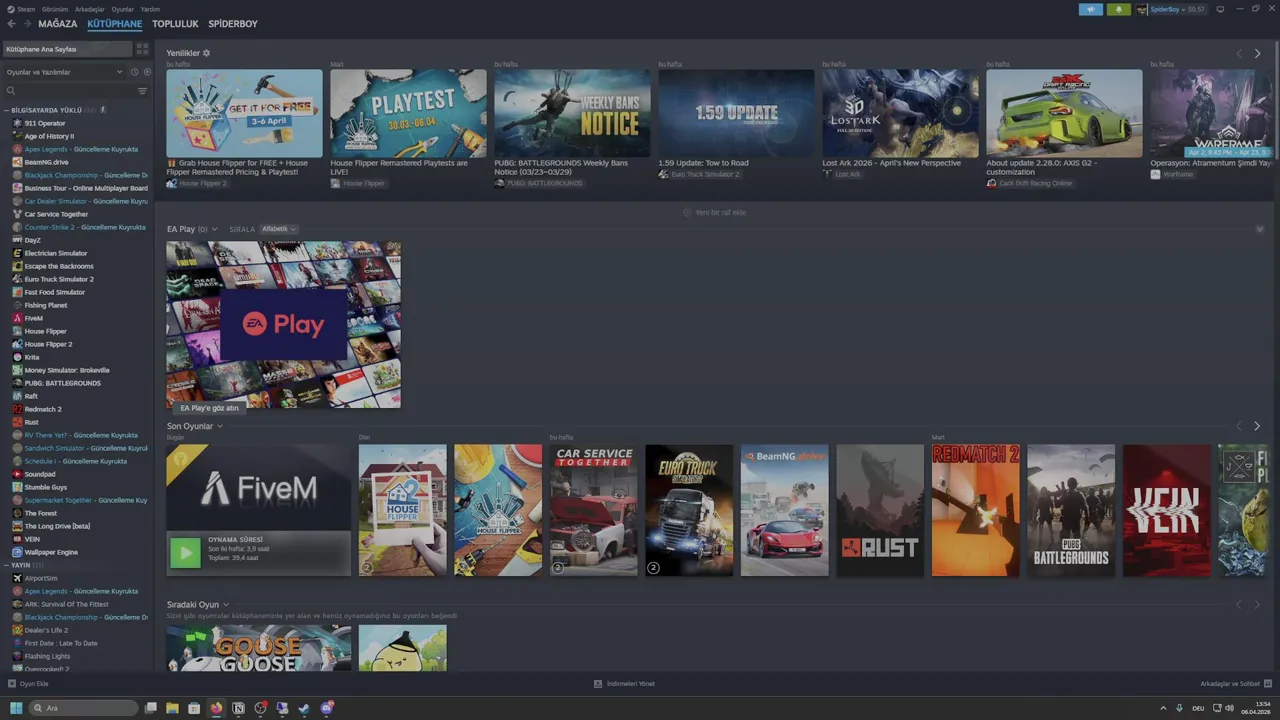Open the Yardım menu
Viewport: 1280px width, 720px height.
[150, 9]
